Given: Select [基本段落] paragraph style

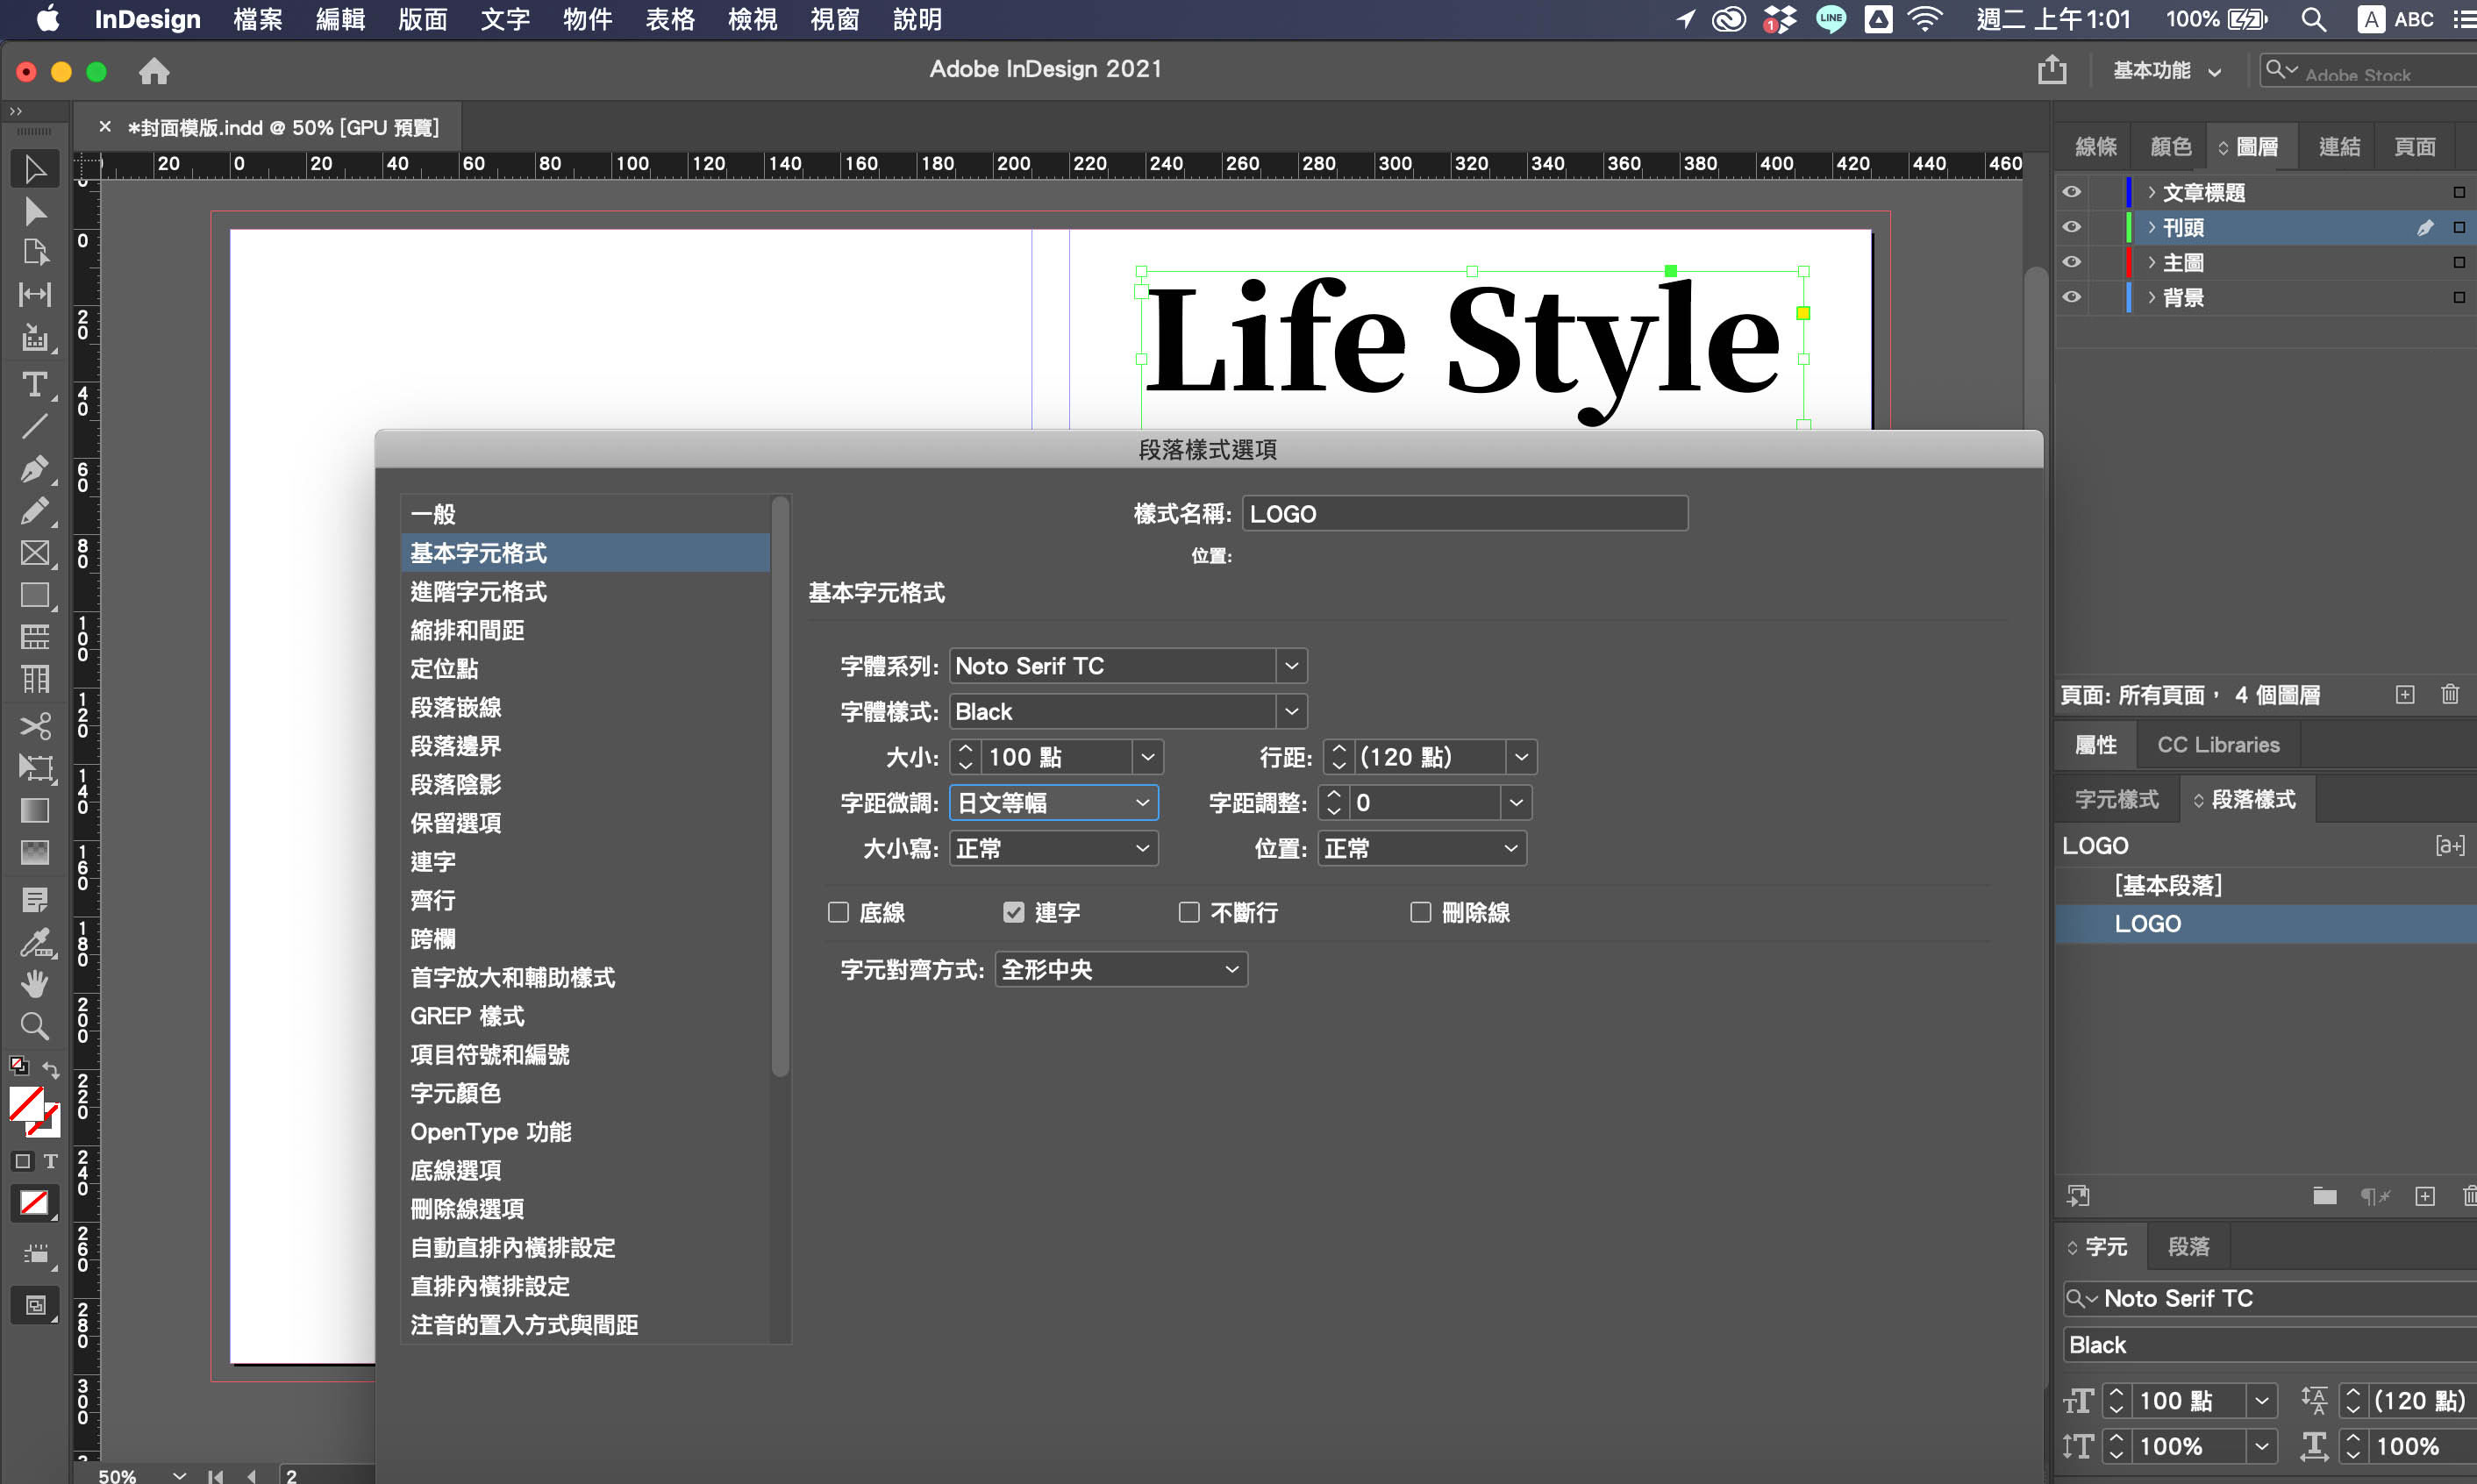Looking at the screenshot, I should point(2167,885).
